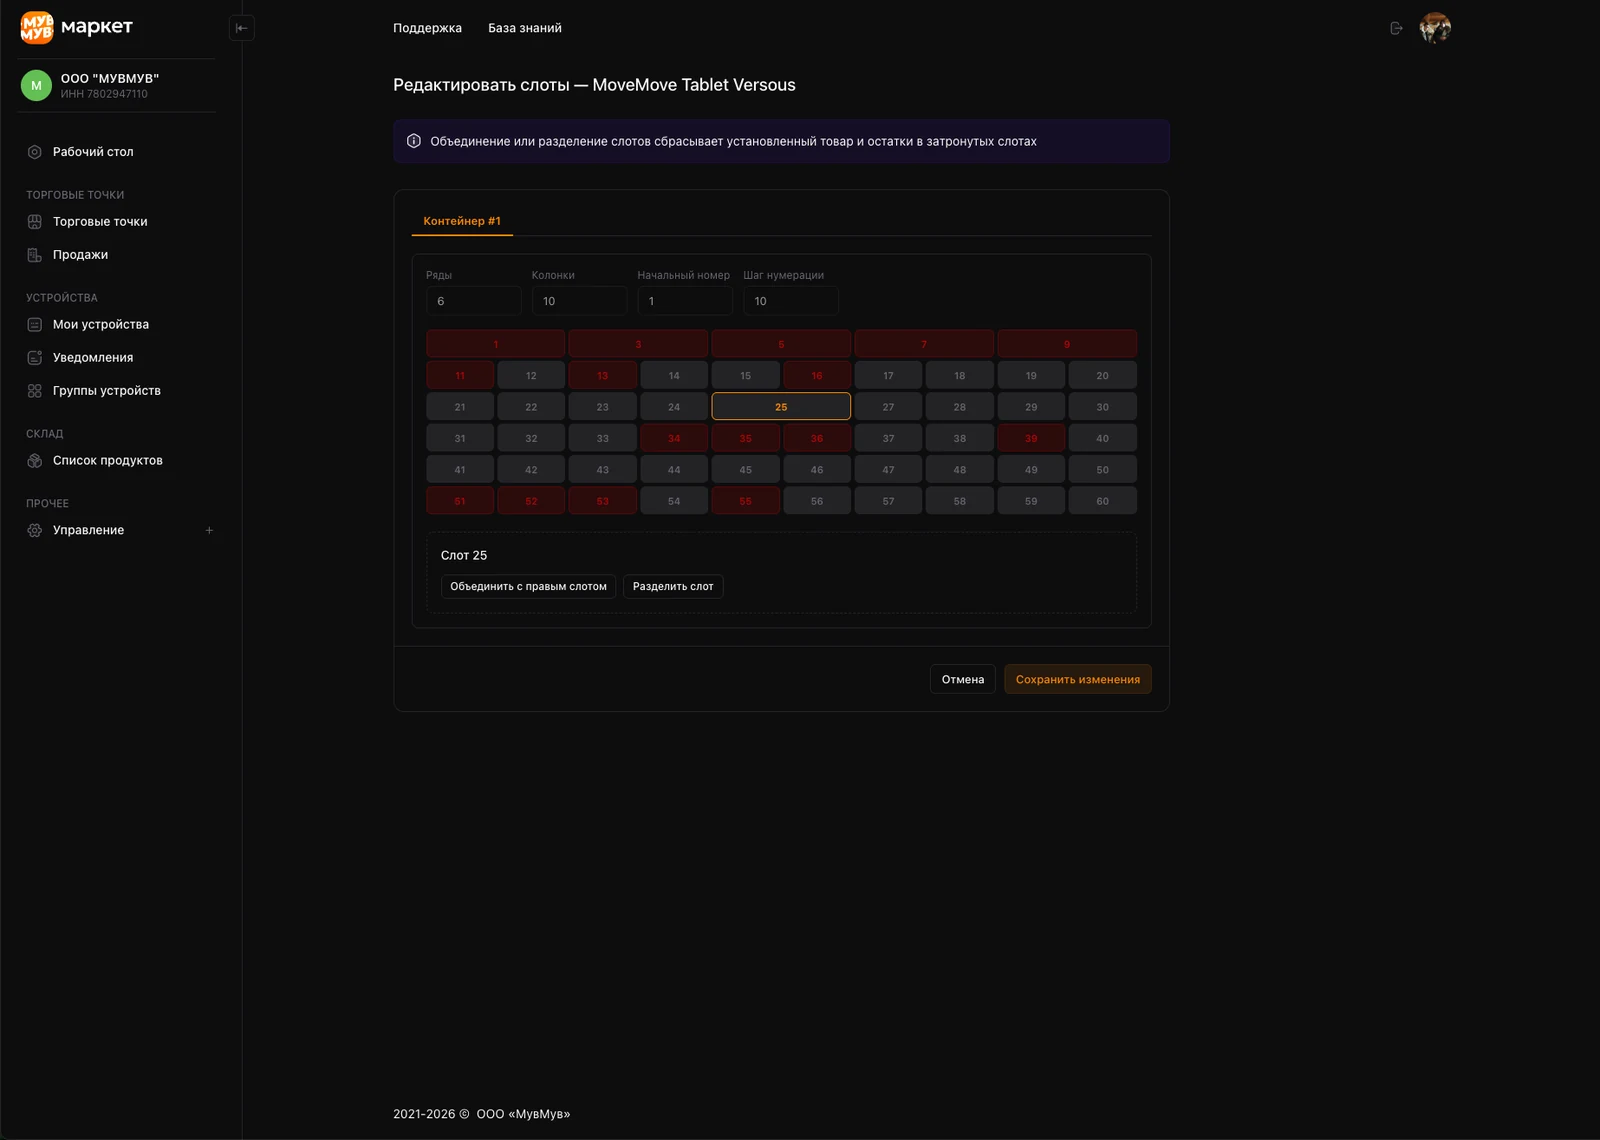Focus the Ряды input field
The width and height of the screenshot is (1600, 1140).
click(x=474, y=301)
